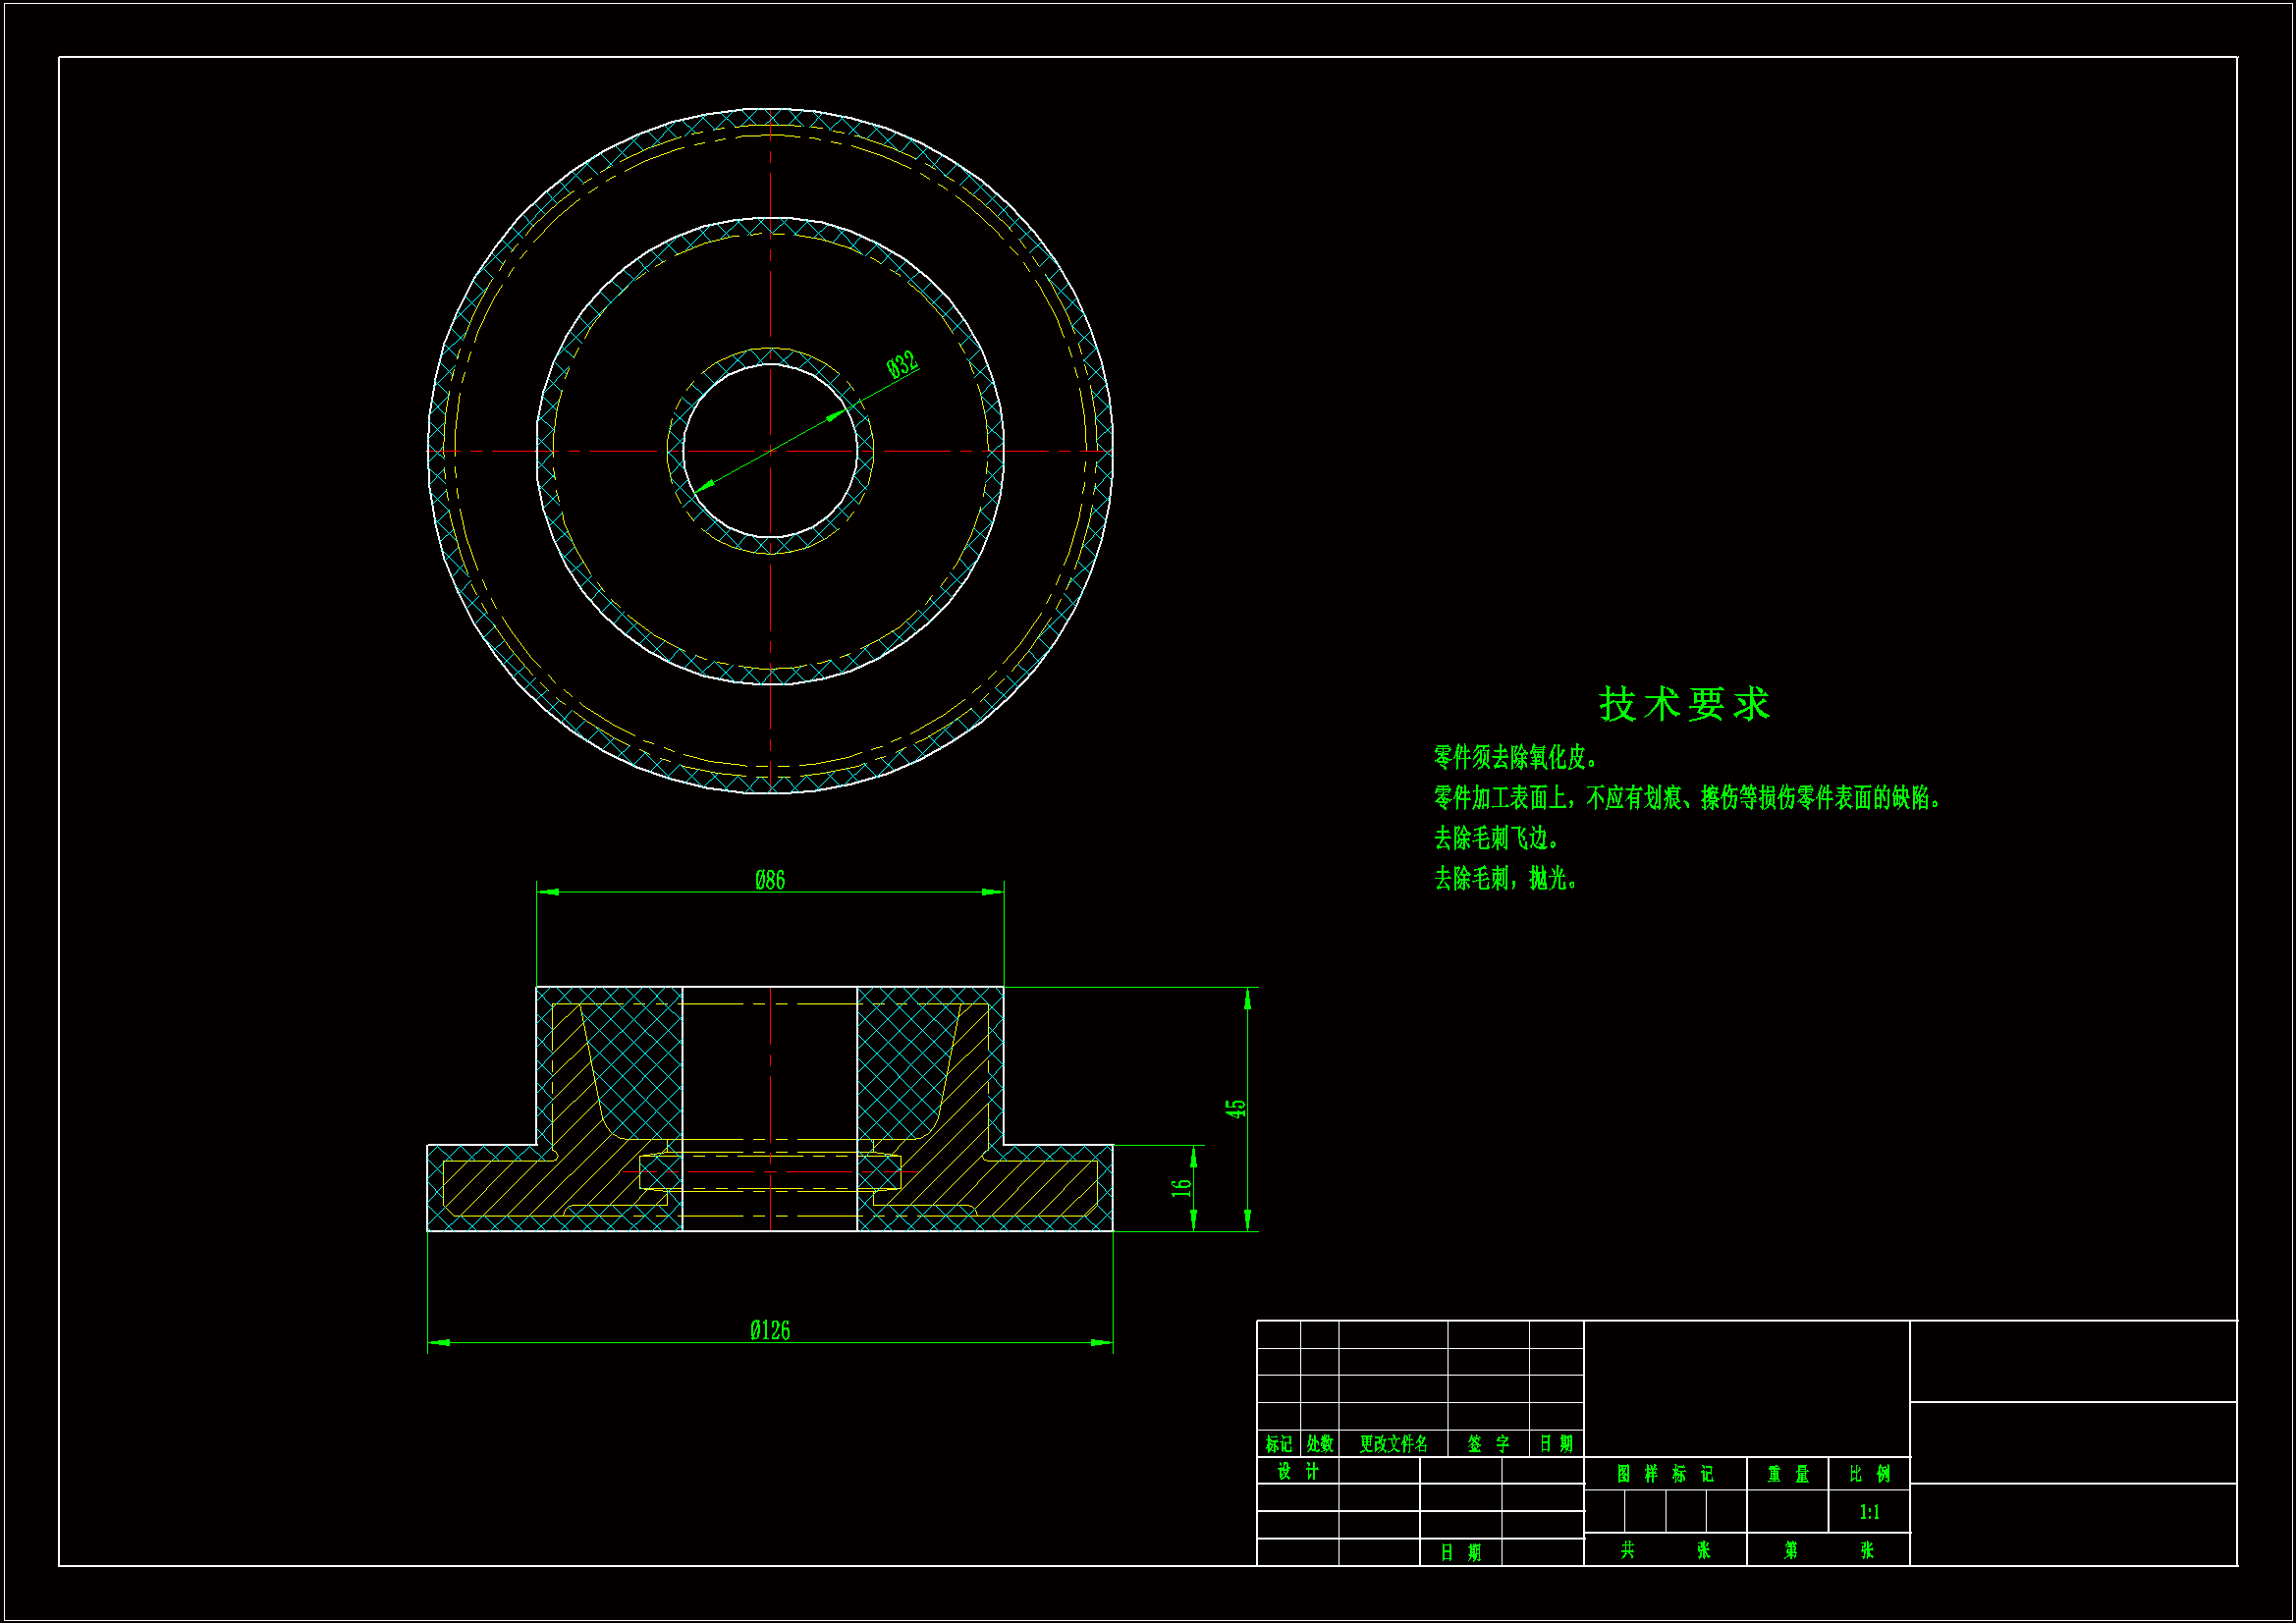Image resolution: width=2296 pixels, height=1623 pixels.
Task: Click the 1:1 scale value cell
Action: tap(1869, 1512)
